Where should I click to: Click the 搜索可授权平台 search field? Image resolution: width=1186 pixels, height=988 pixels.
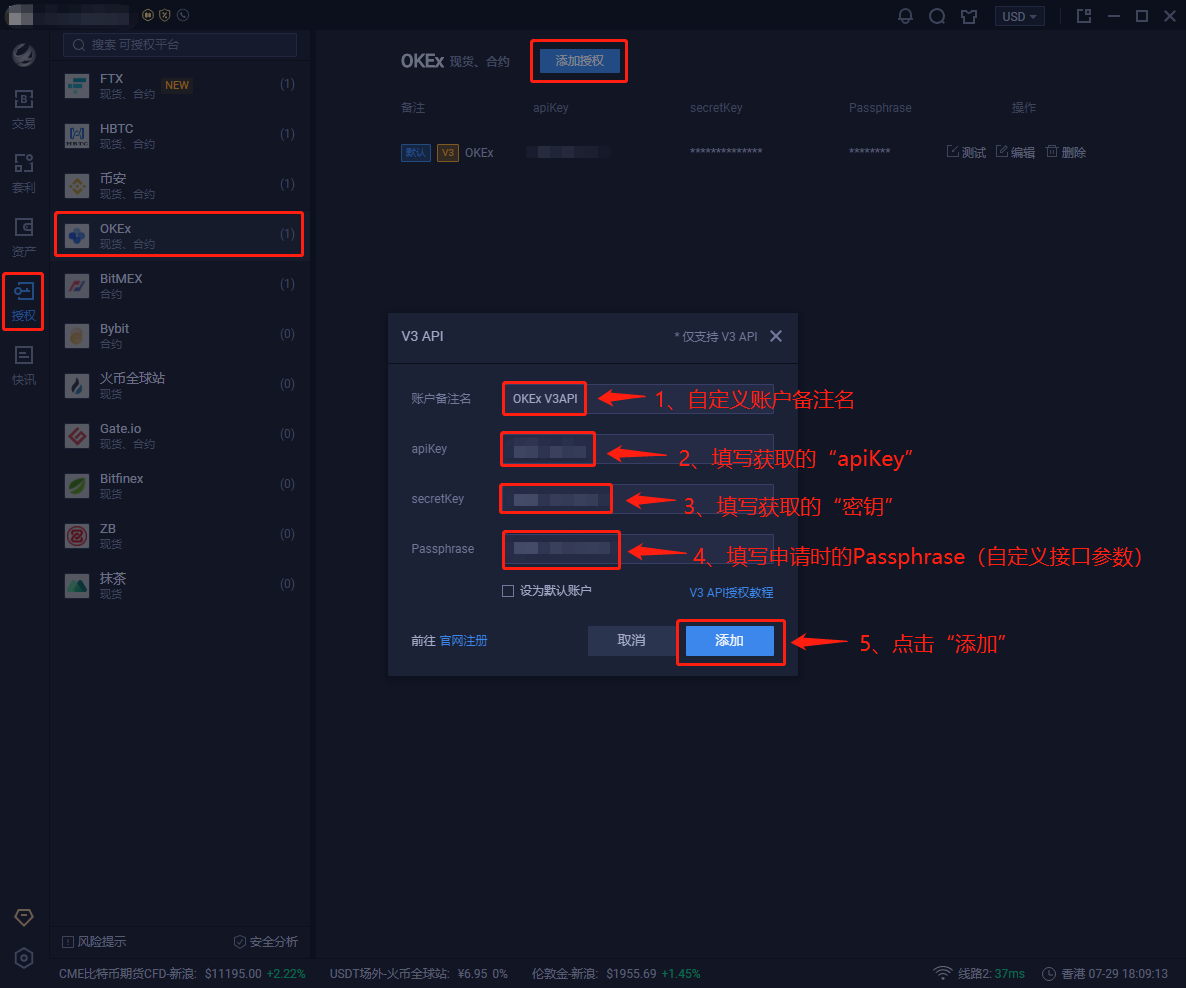tap(180, 45)
